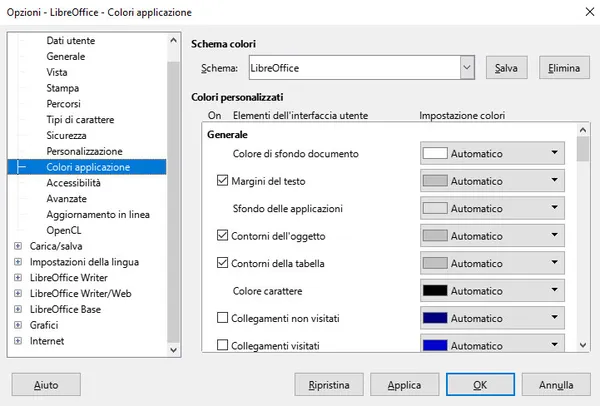Expand the Impostazioni della lingua node
This screenshot has width=600, height=406.
18,262
